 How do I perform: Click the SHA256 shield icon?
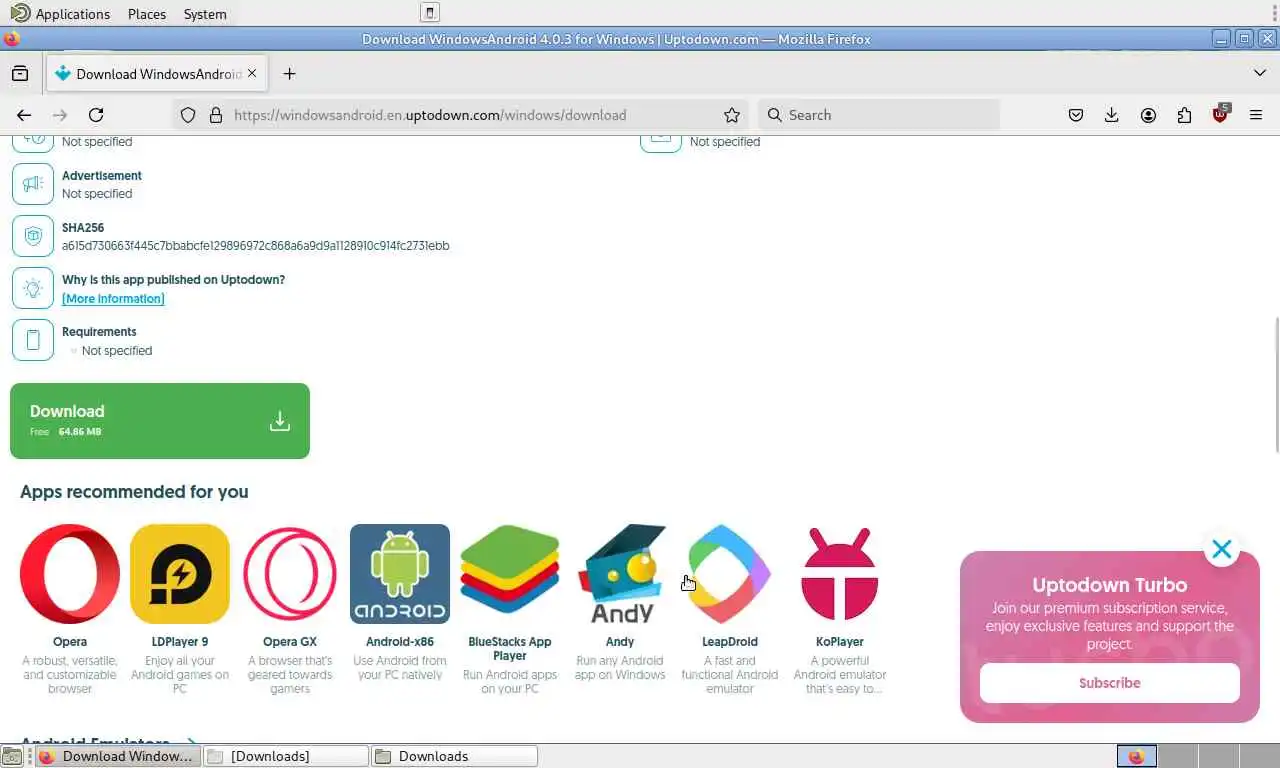pyautogui.click(x=33, y=236)
